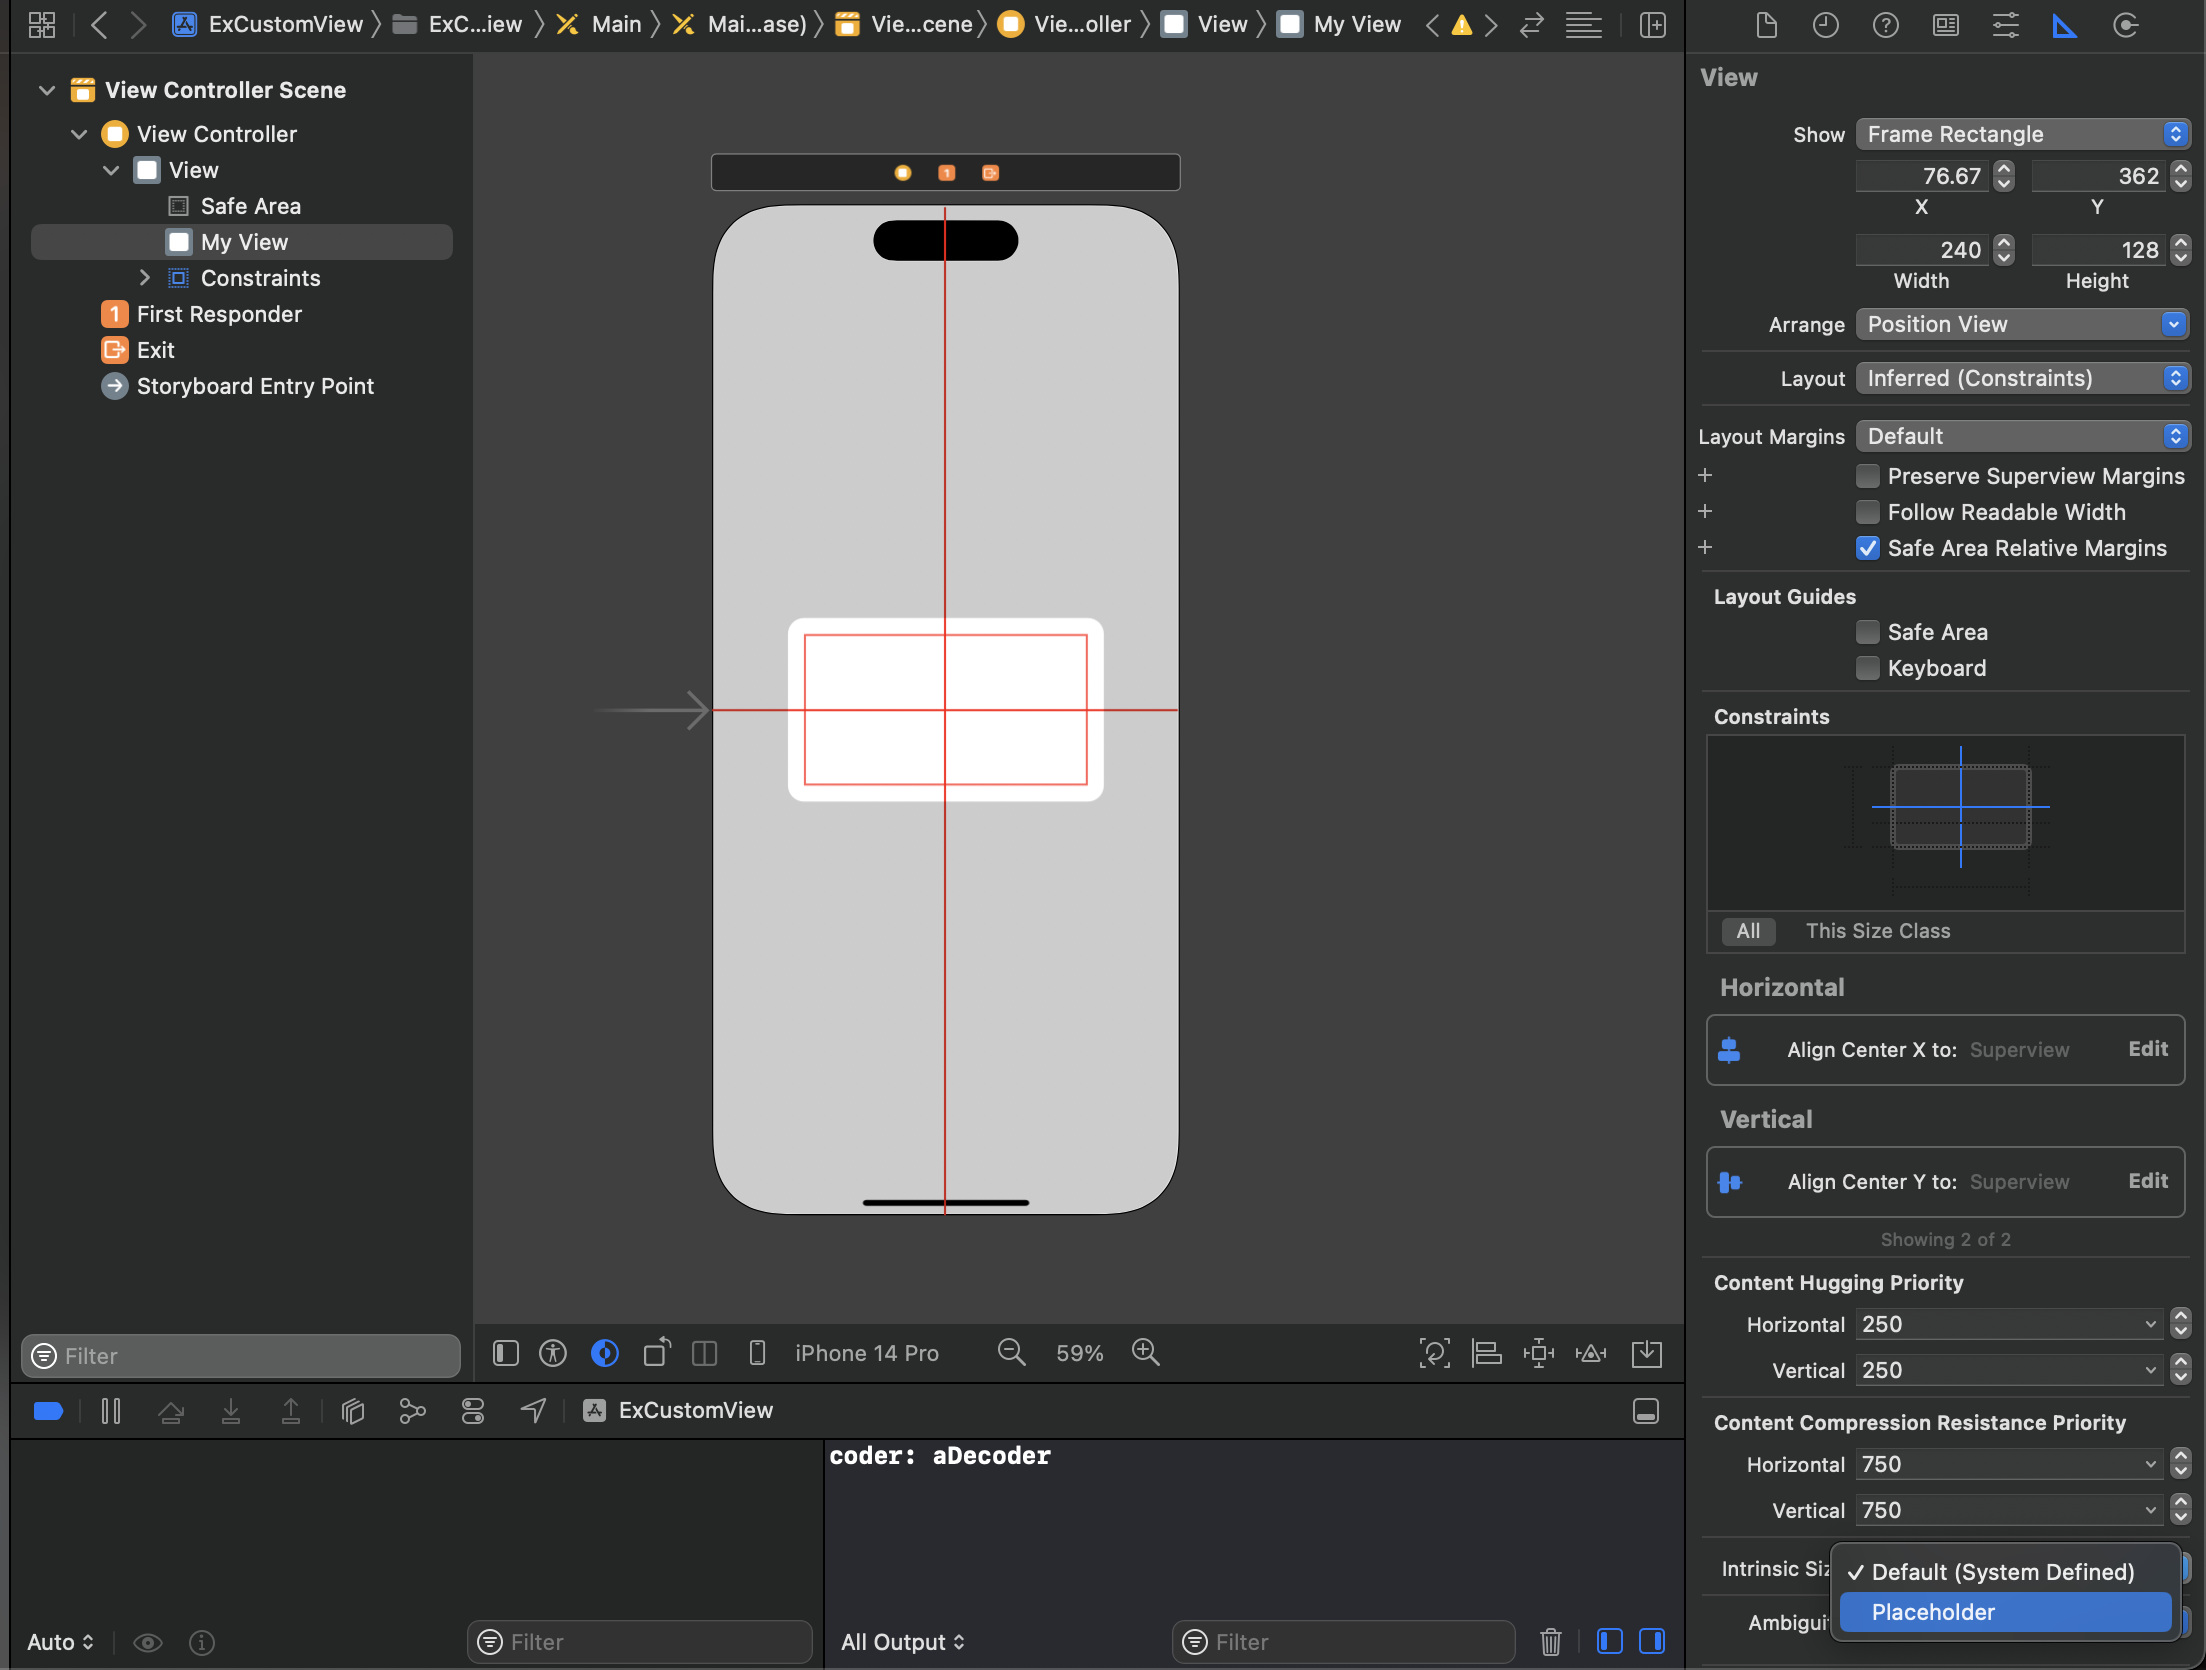Enable Preserve Superview Margins checkbox
Image resolution: width=2206 pixels, height=1670 pixels.
point(1867,476)
